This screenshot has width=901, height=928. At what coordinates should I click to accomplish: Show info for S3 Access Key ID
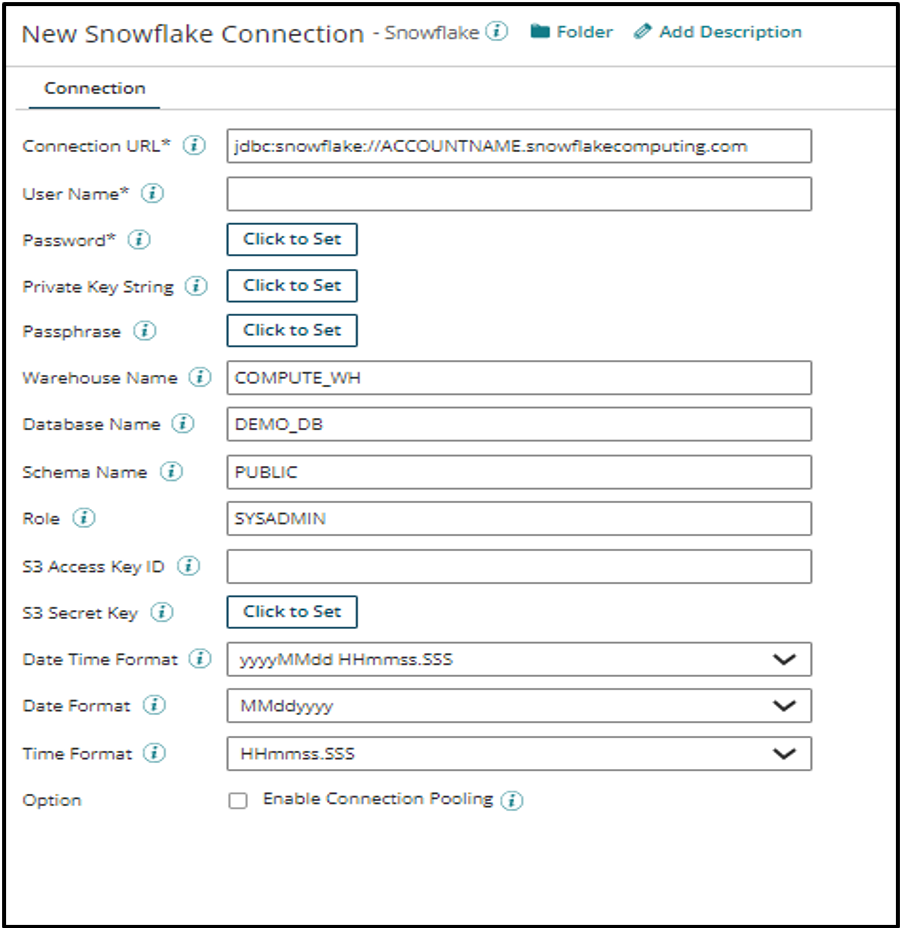(x=188, y=567)
